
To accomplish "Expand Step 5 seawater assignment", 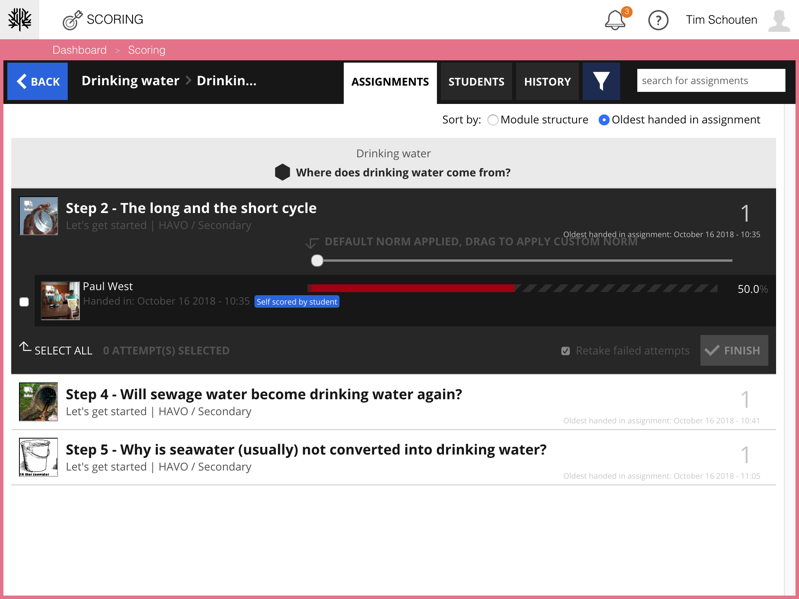I will 306,450.
